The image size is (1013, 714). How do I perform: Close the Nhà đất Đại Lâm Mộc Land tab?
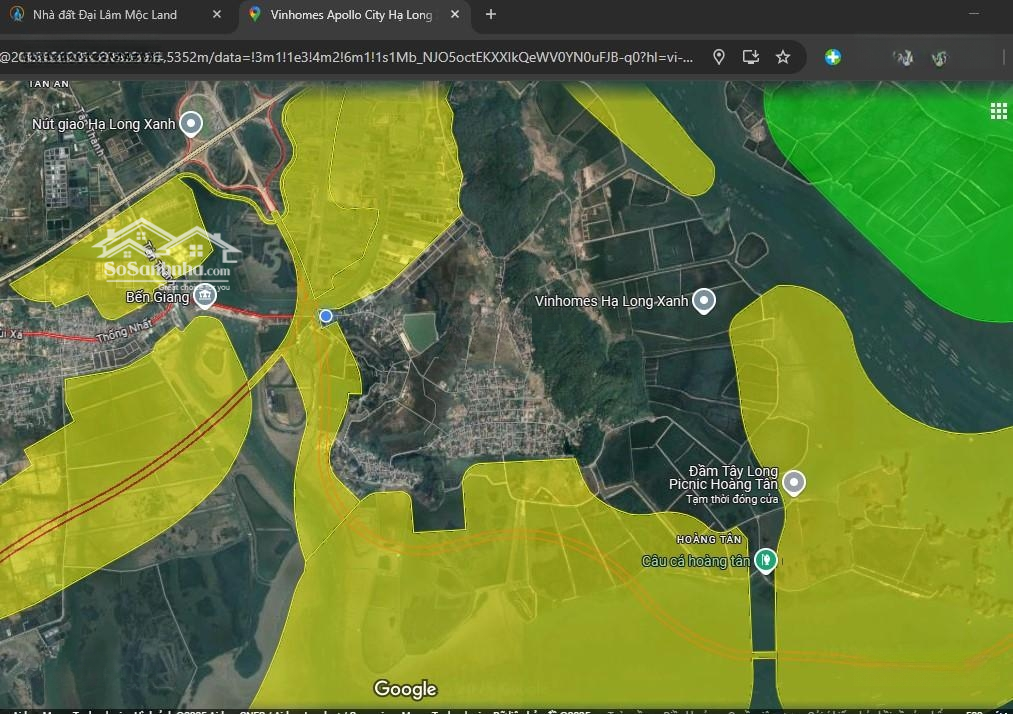coord(216,14)
